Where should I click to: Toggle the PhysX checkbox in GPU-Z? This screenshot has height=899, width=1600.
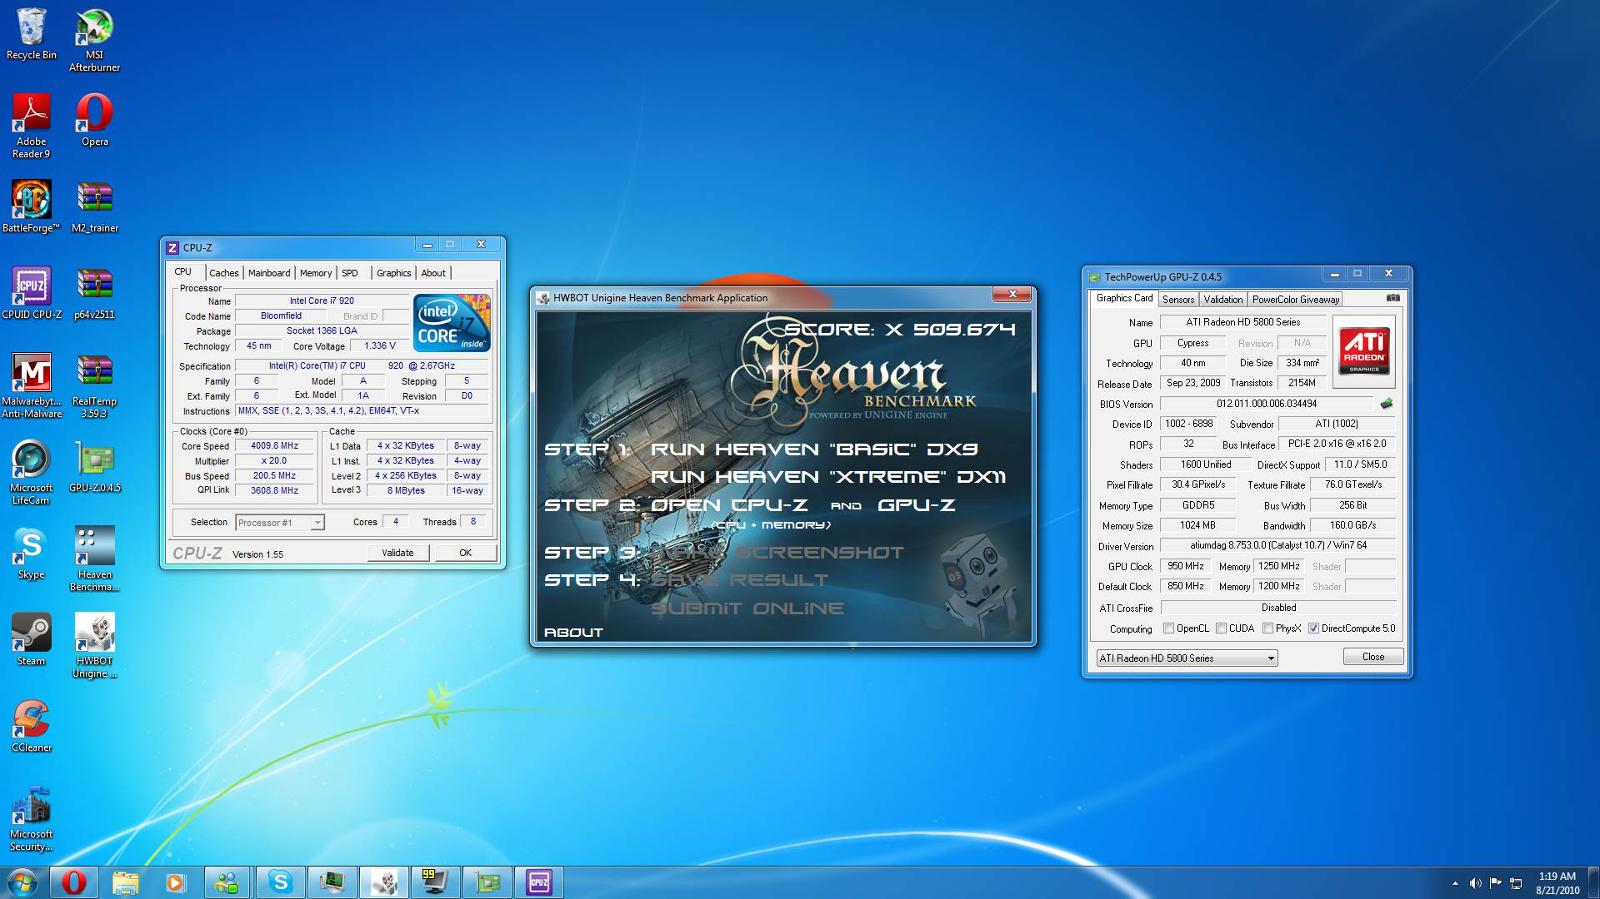[x=1268, y=629]
